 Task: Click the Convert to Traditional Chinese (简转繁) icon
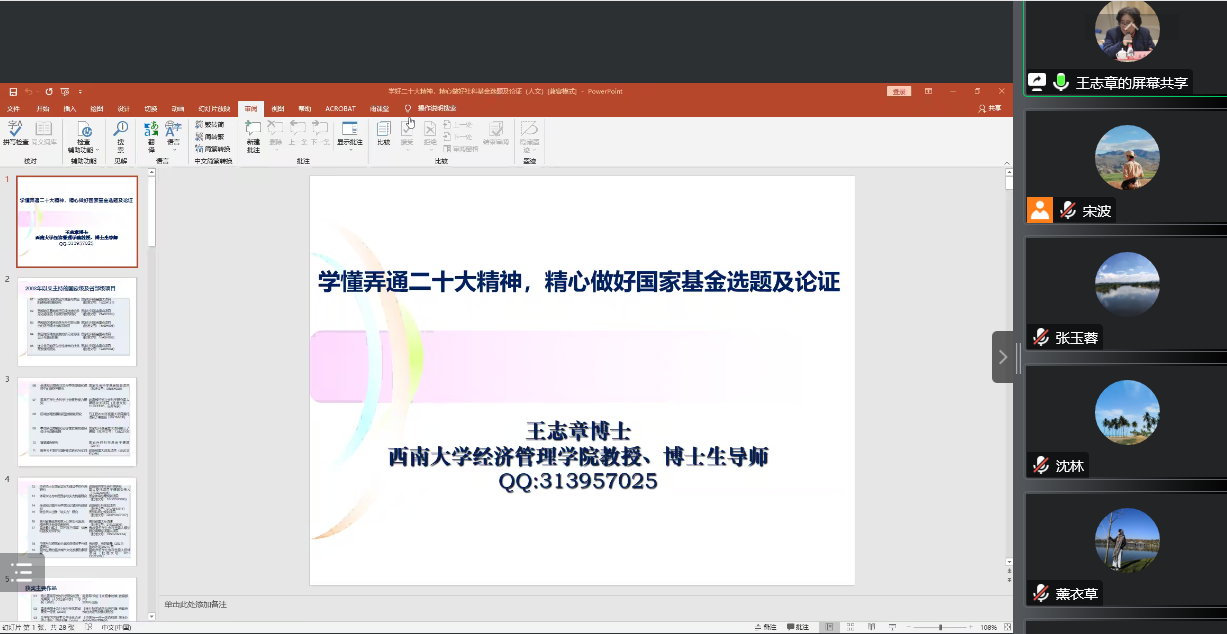pyautogui.click(x=208, y=136)
